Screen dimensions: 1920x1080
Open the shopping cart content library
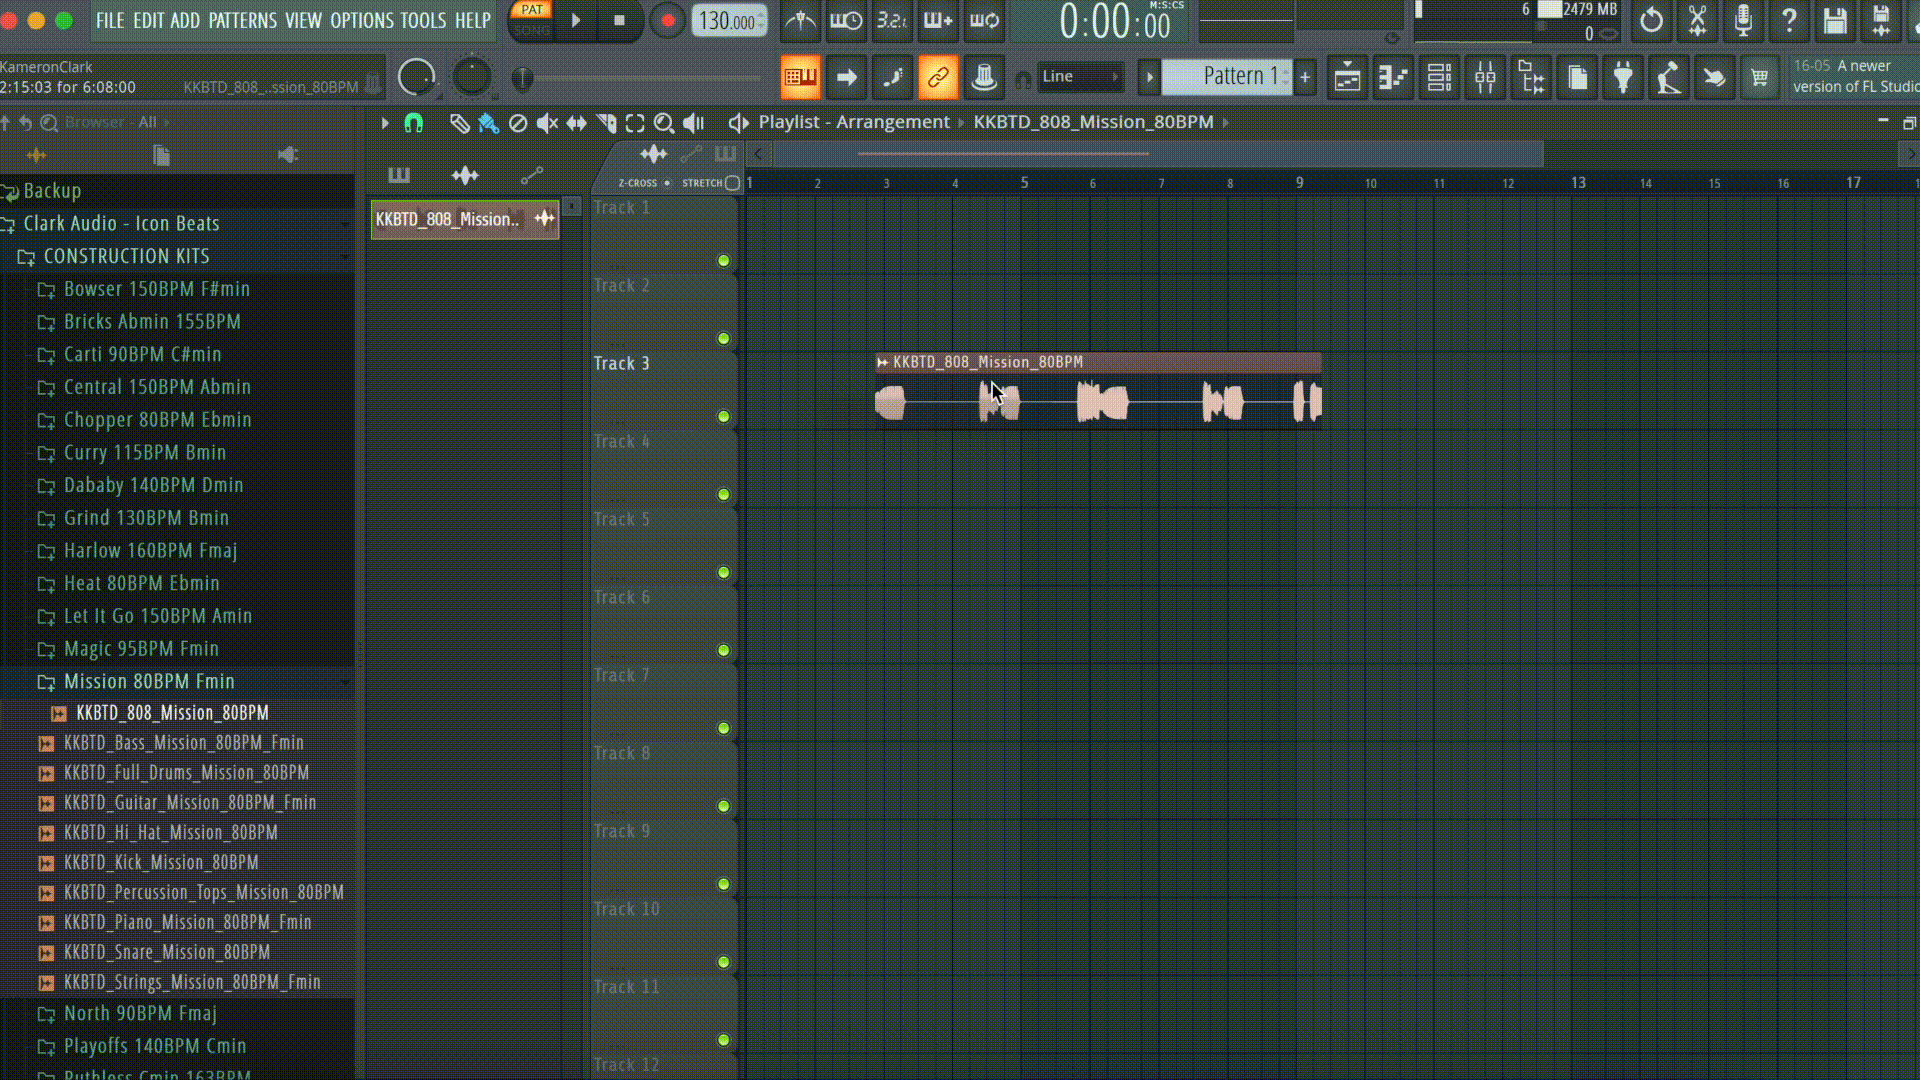tap(1759, 77)
